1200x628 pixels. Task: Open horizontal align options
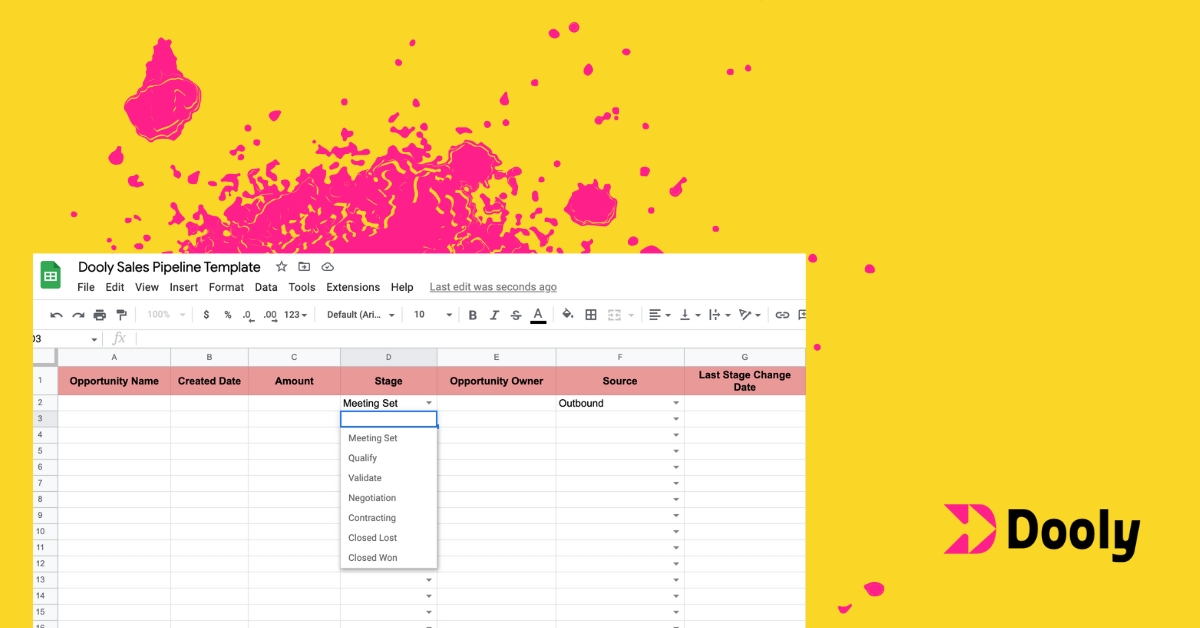659,315
